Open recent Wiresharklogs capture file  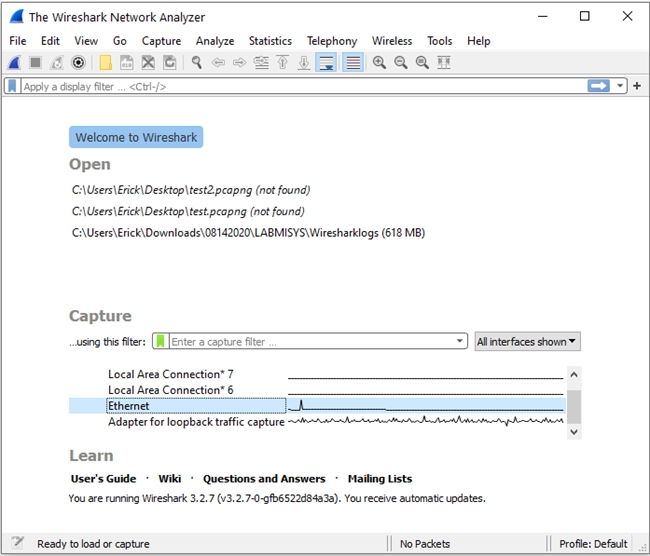[248, 233]
